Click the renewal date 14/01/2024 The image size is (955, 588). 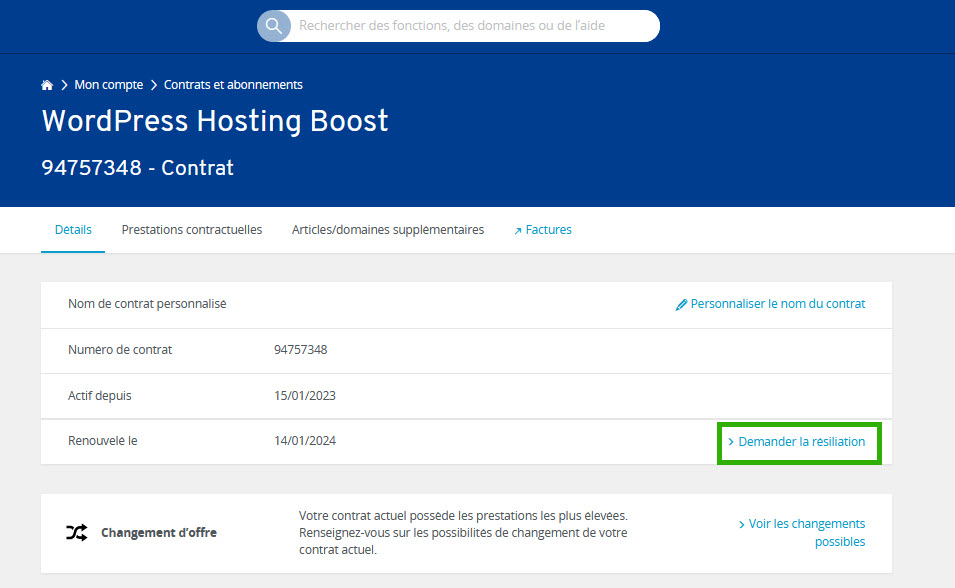(305, 441)
